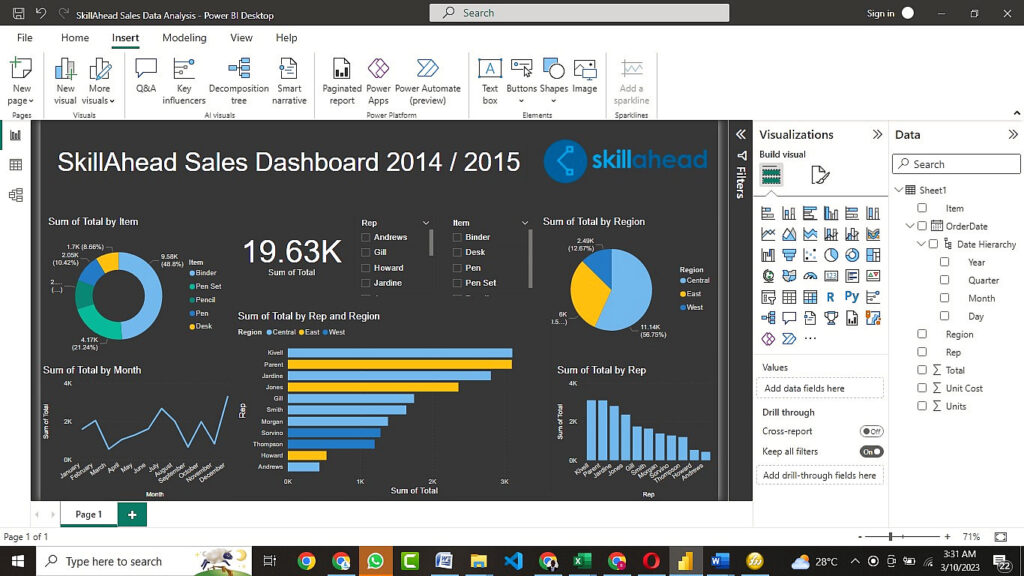Click the Data pane Search field

[x=956, y=164]
